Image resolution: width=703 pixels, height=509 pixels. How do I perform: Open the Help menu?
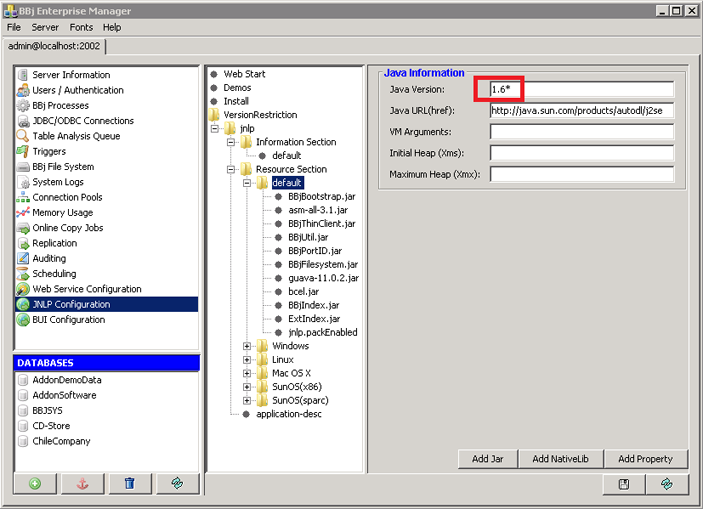112,27
